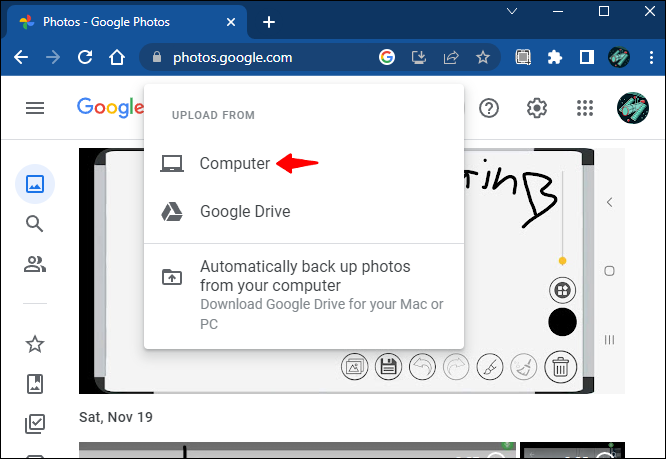Click the back chevron in the photo
Image resolution: width=666 pixels, height=459 pixels.
pos(610,202)
